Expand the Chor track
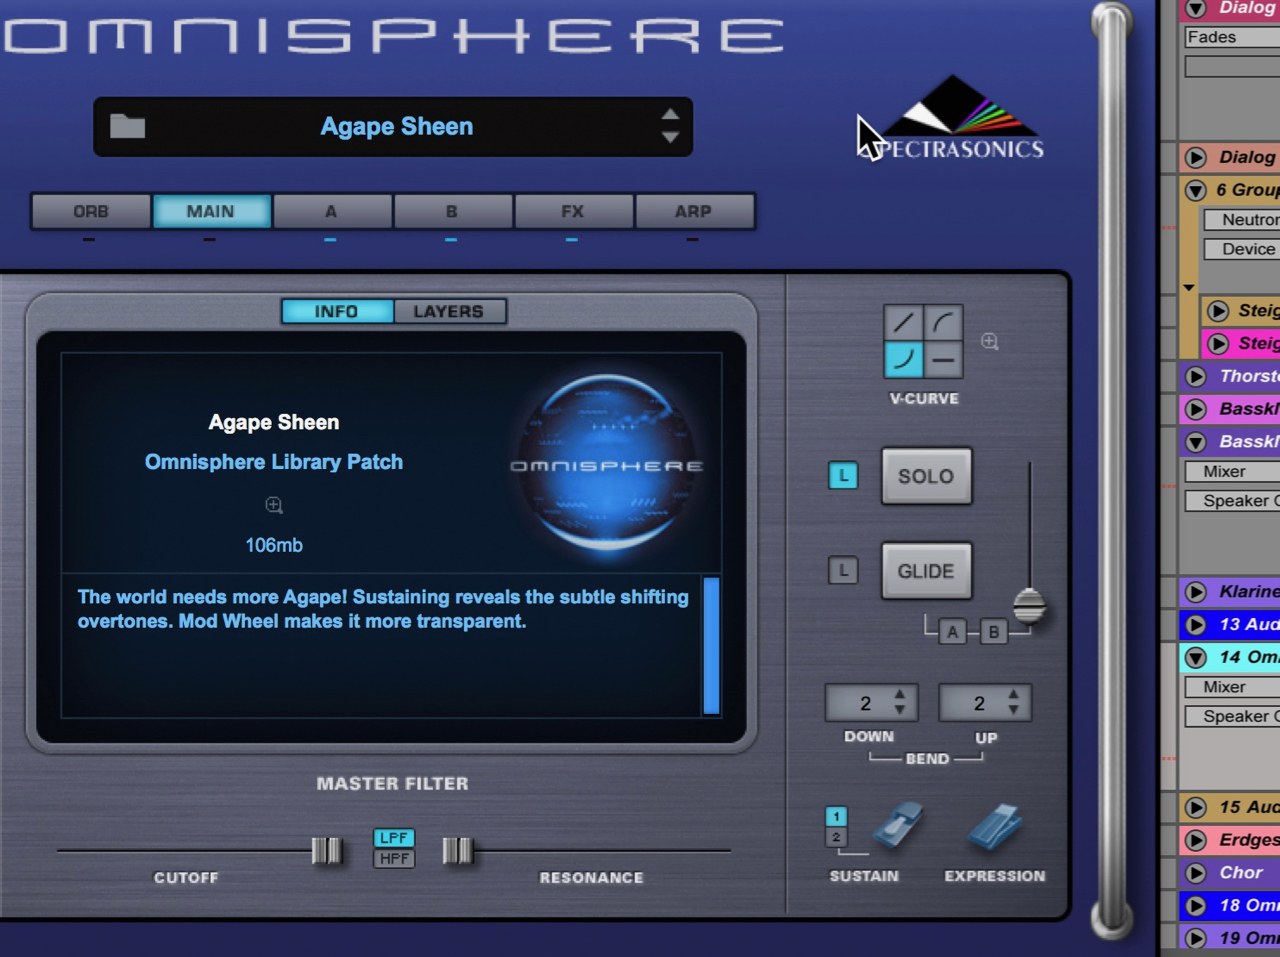Screen dimensions: 1280x957 1196,873
